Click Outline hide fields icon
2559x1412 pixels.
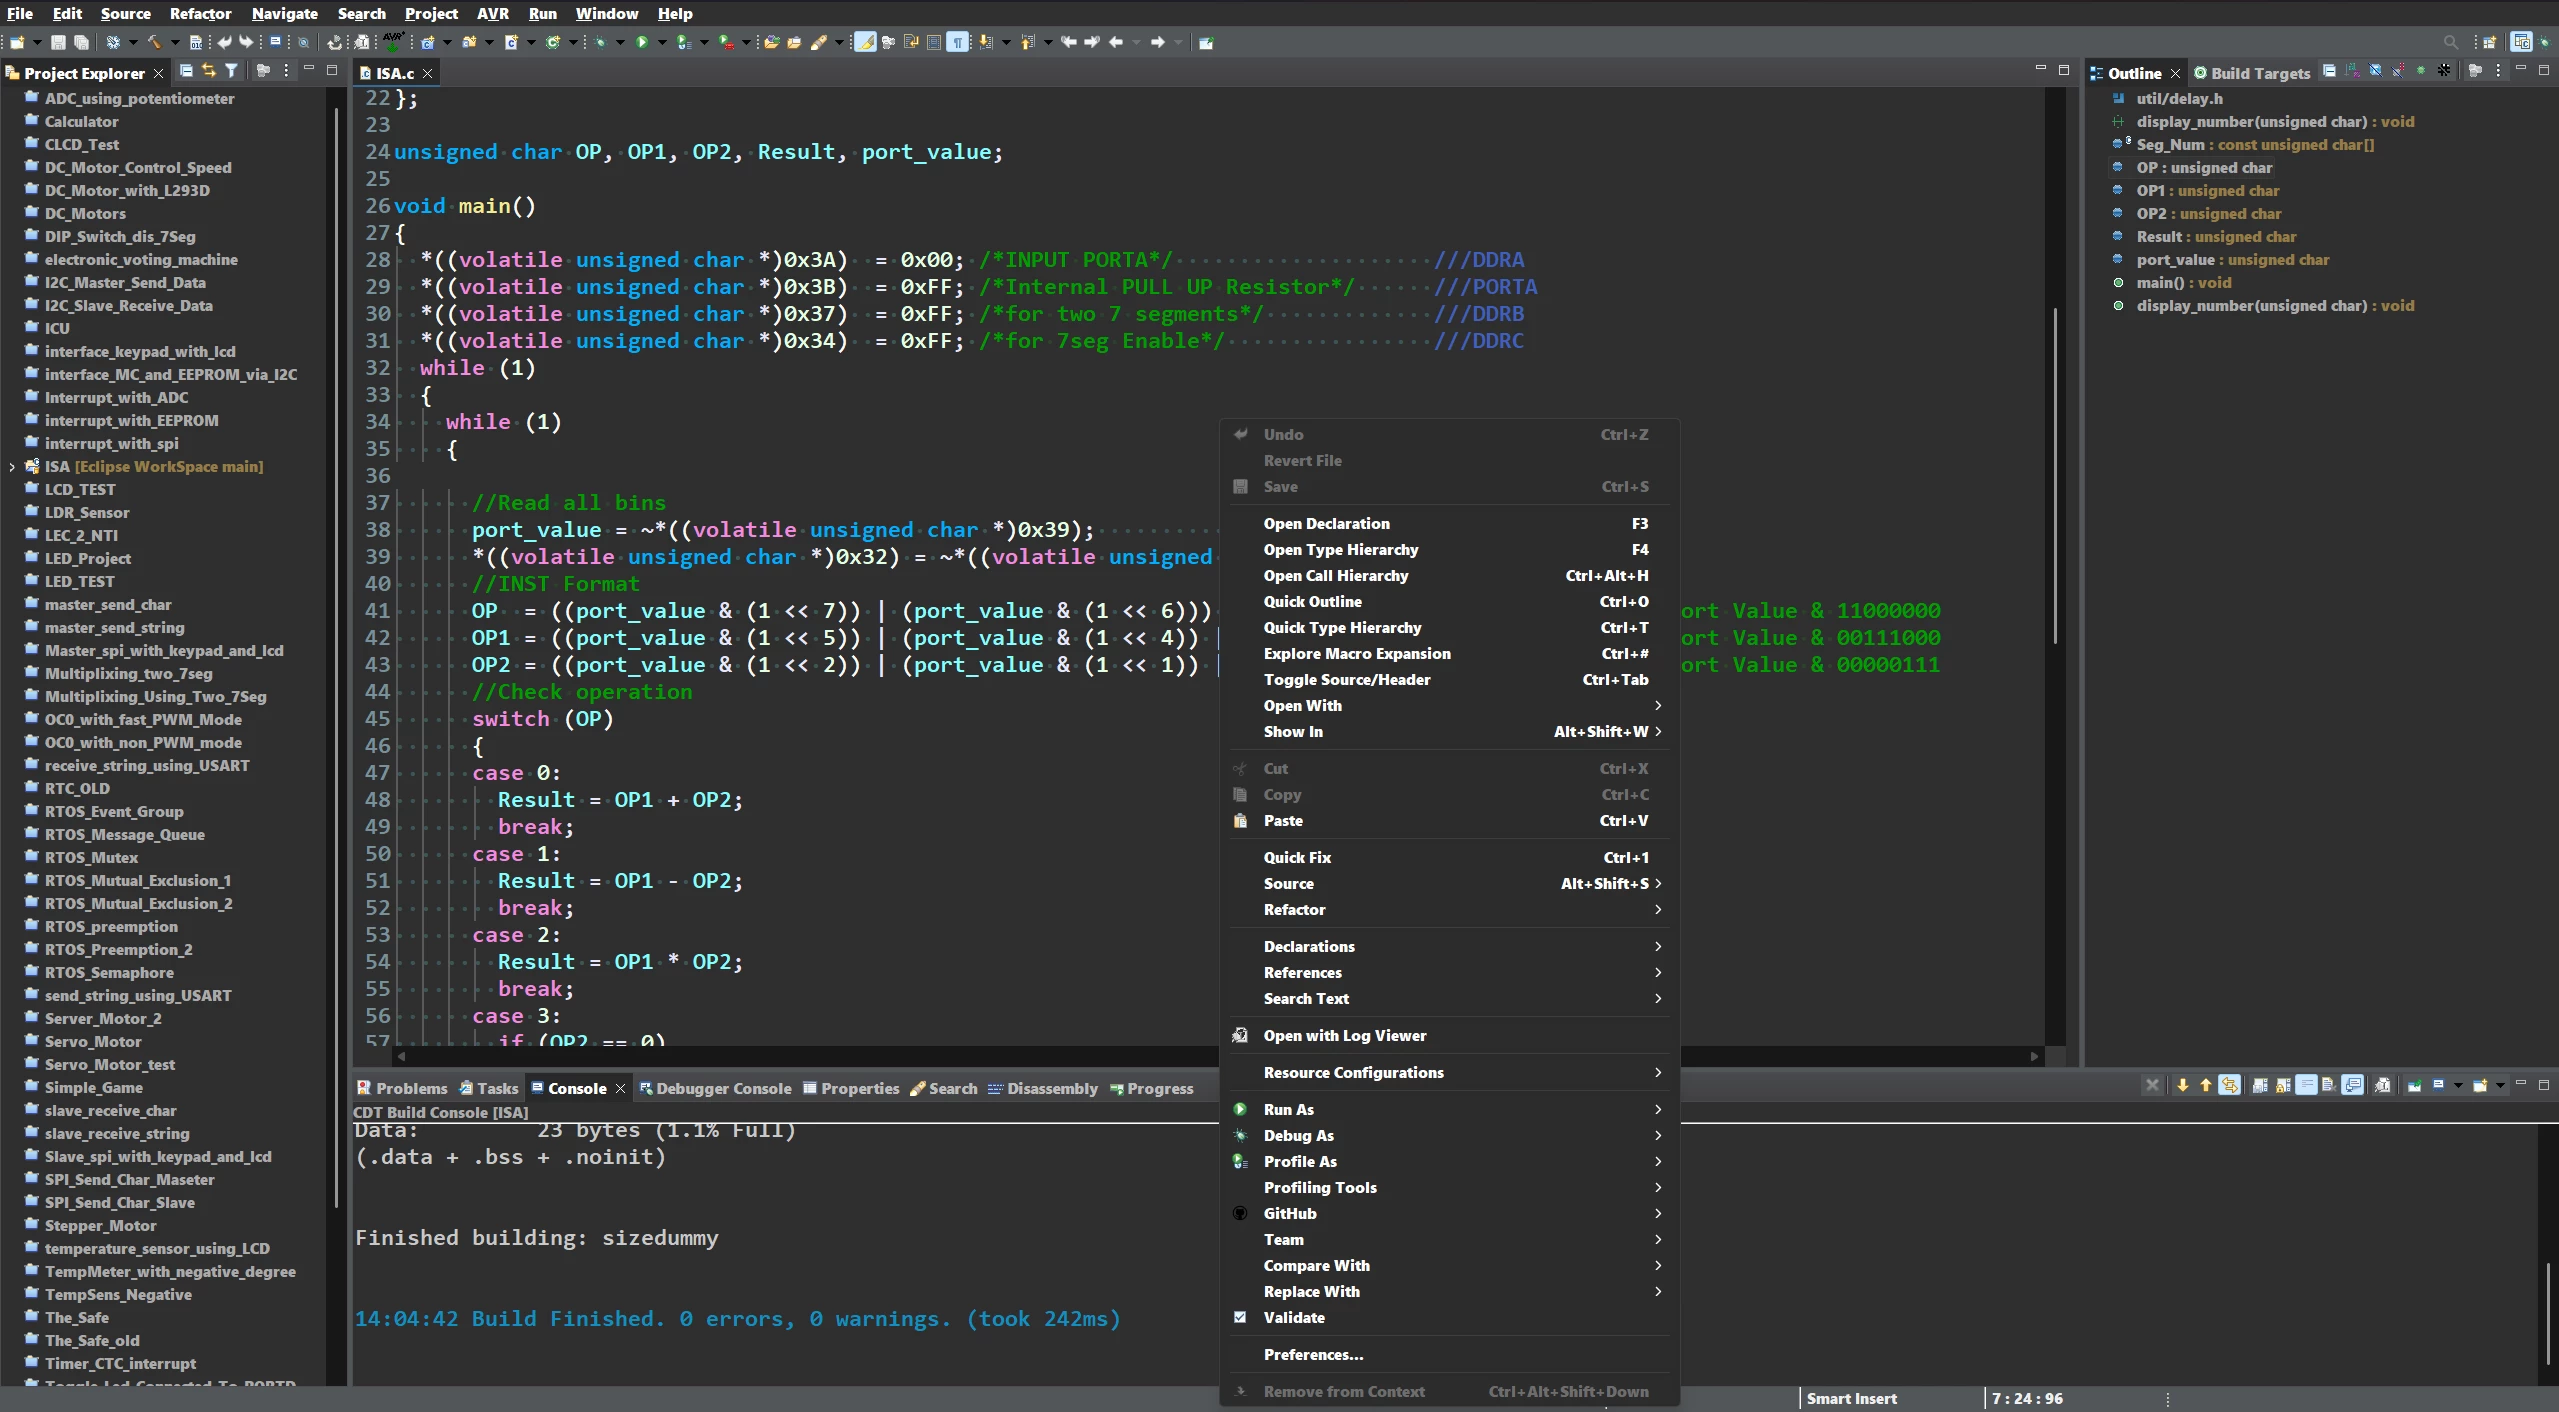click(x=2375, y=71)
